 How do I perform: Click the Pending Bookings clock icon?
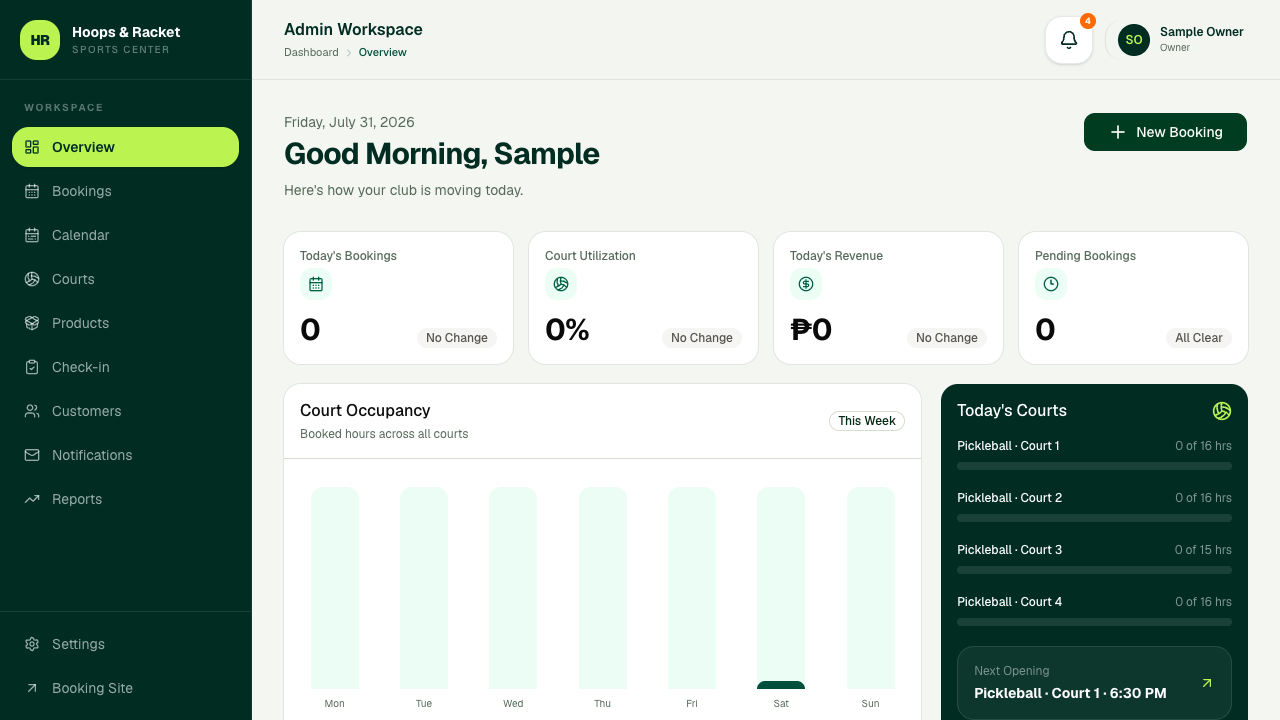pyautogui.click(x=1051, y=284)
